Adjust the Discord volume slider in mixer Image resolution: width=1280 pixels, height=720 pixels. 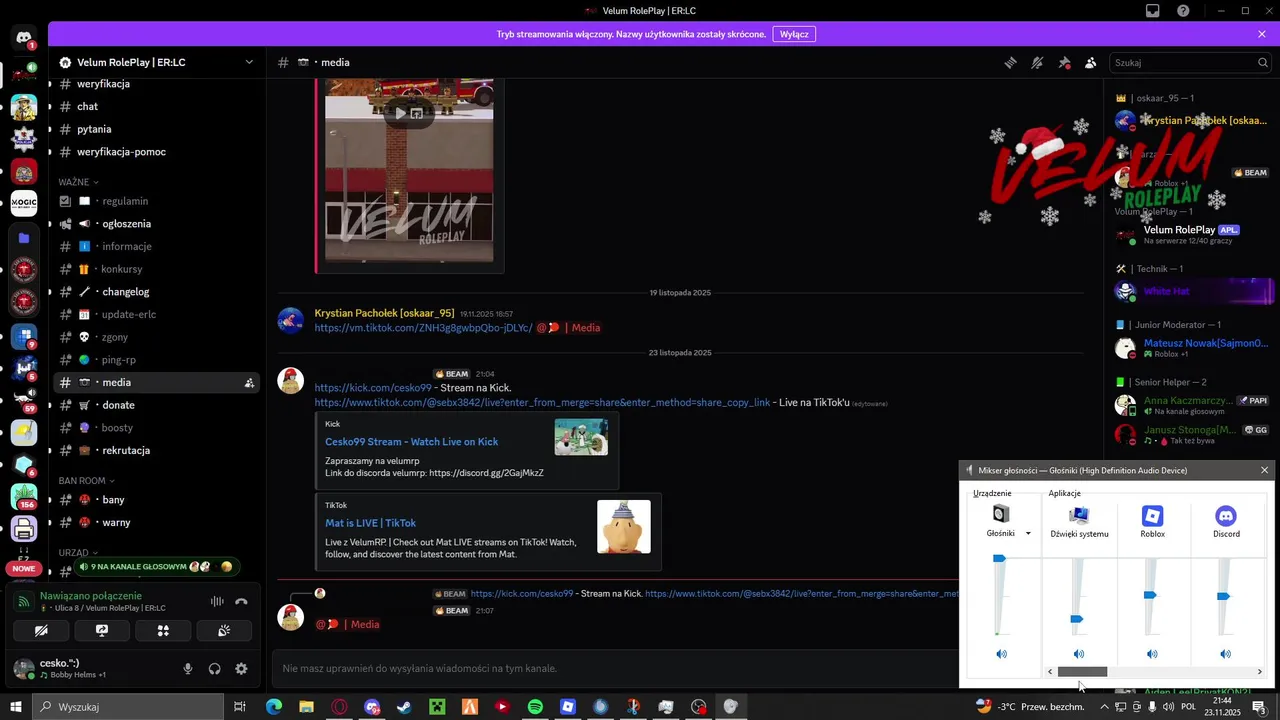1223,597
